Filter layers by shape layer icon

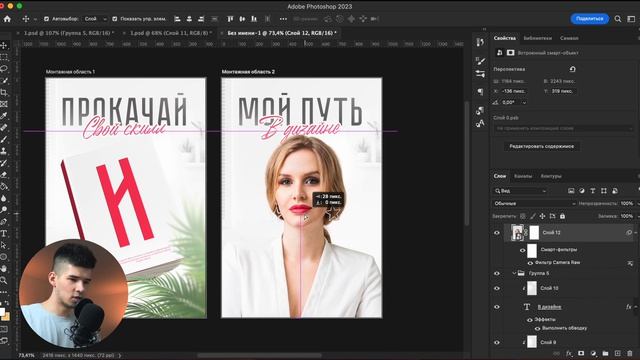[x=604, y=191]
